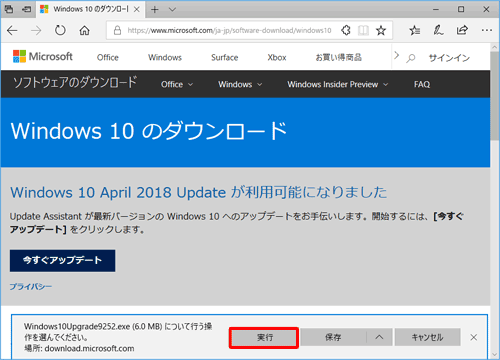
Task: Click the forward navigation arrow
Action: tap(36, 31)
